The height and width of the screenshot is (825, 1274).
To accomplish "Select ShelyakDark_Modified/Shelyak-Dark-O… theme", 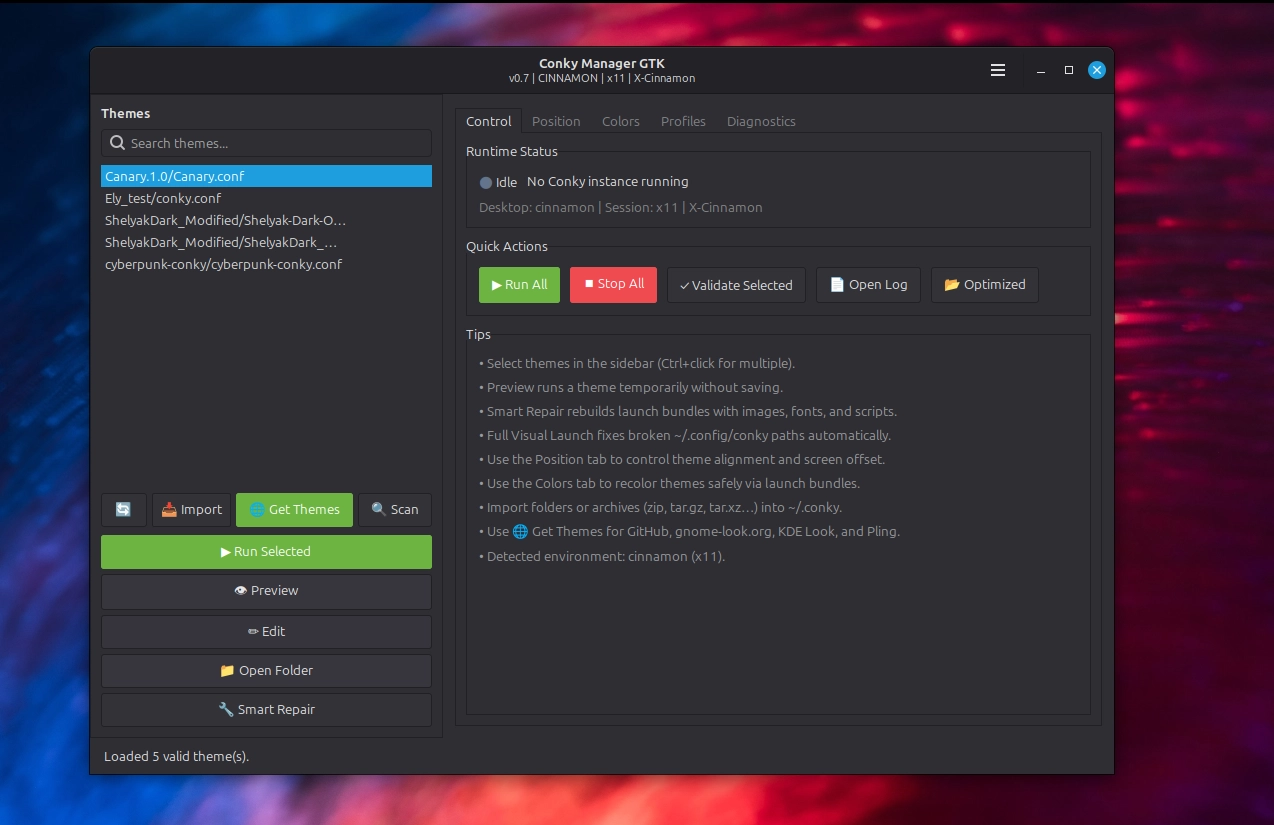I will tap(266, 220).
